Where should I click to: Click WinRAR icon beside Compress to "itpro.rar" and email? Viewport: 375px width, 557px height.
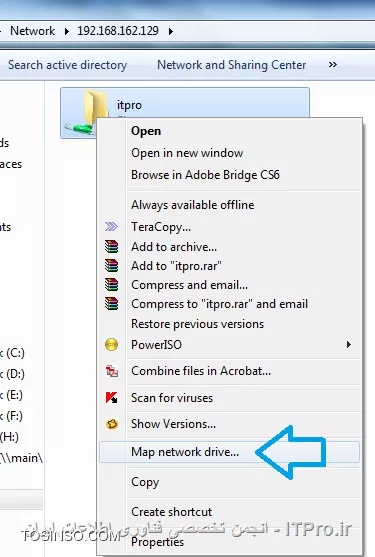[x=112, y=304]
